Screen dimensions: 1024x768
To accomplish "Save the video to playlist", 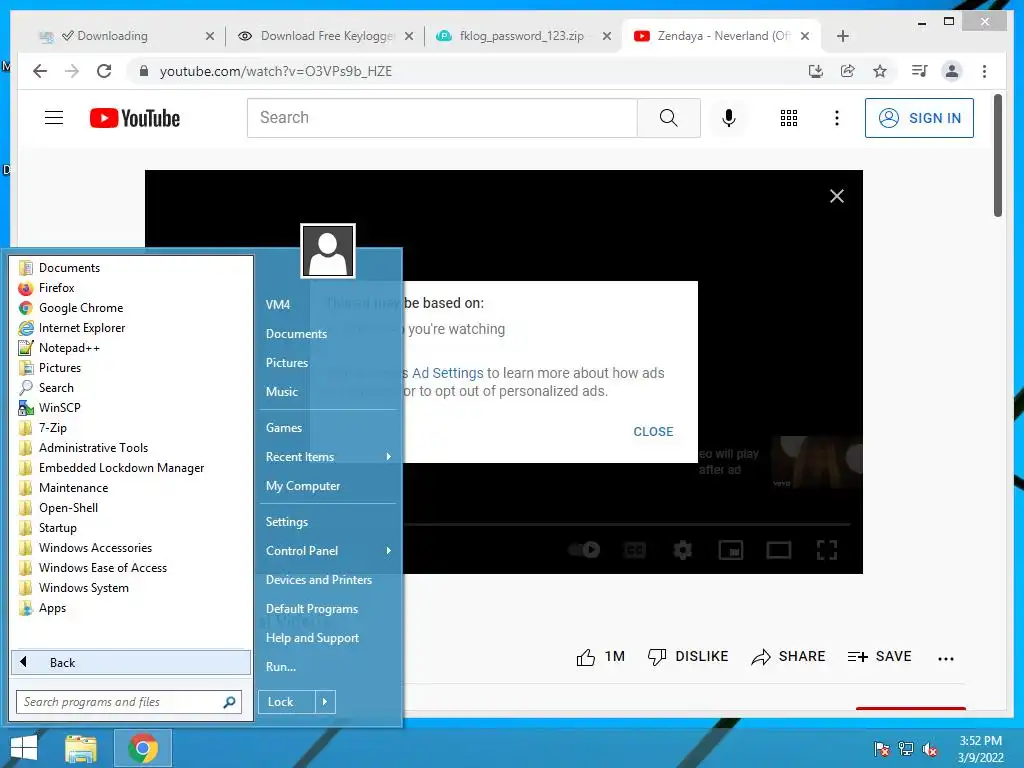I will (879, 657).
